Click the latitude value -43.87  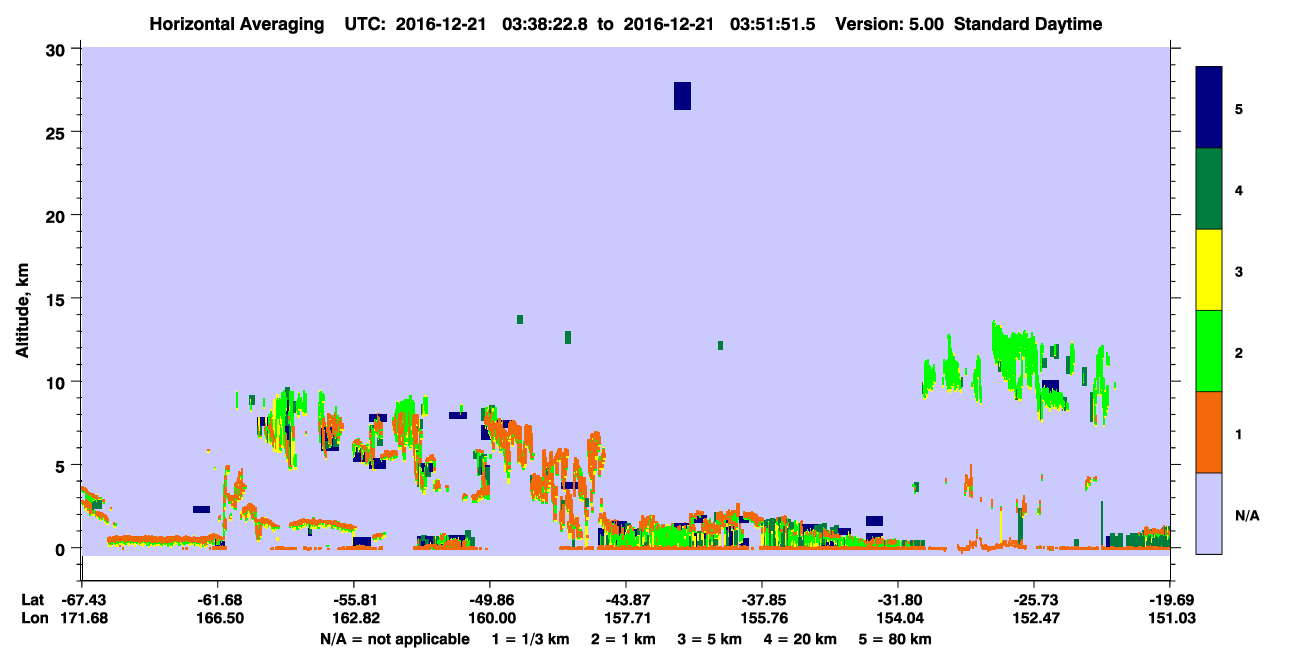(626, 600)
